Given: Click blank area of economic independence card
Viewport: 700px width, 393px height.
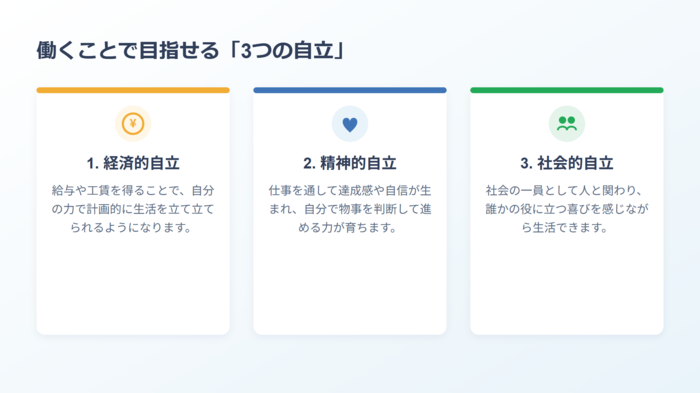Looking at the screenshot, I should [x=133, y=286].
